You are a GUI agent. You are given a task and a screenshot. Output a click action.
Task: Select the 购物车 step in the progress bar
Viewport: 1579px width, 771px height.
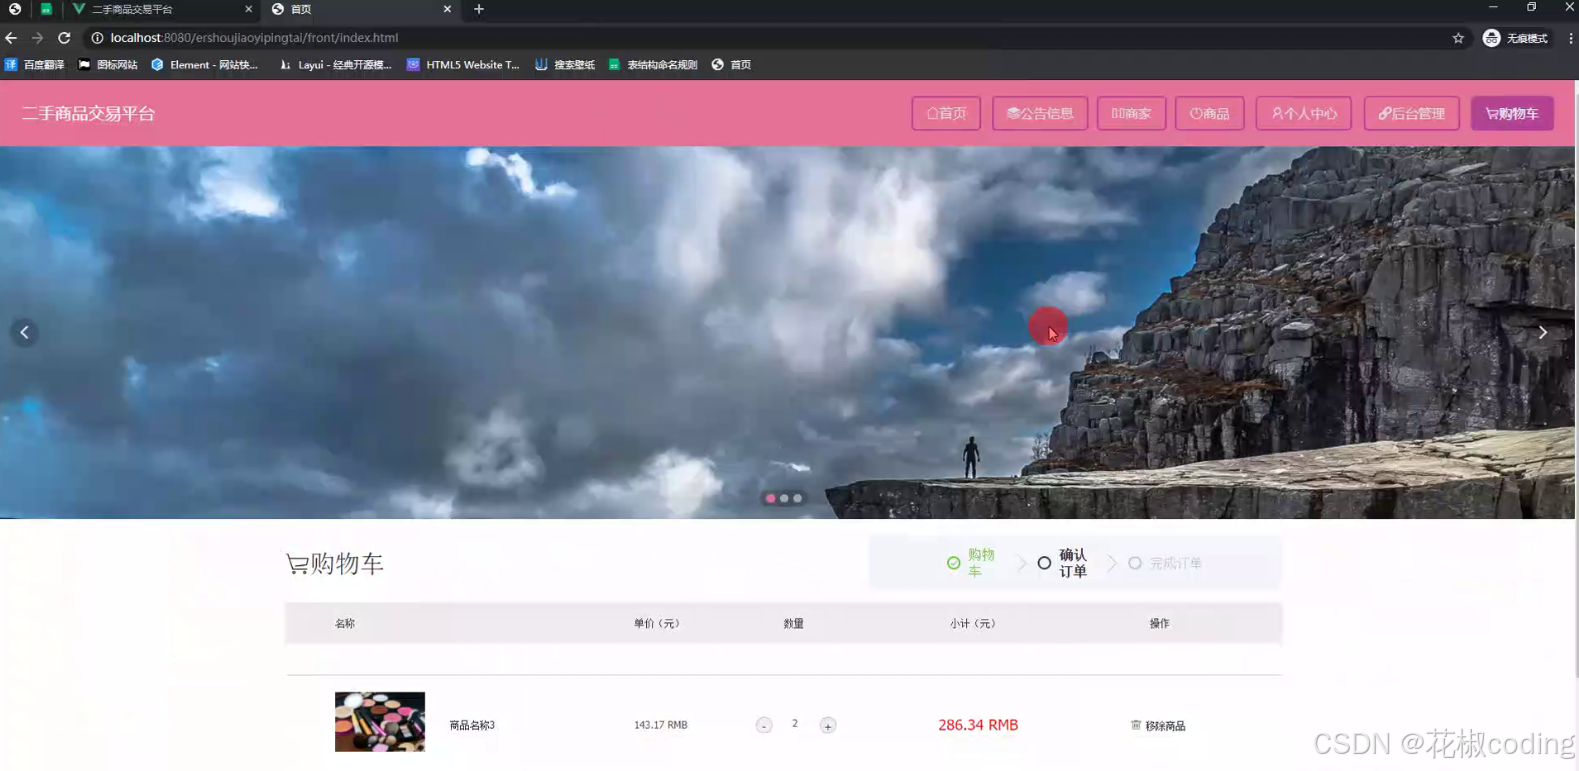click(972, 562)
